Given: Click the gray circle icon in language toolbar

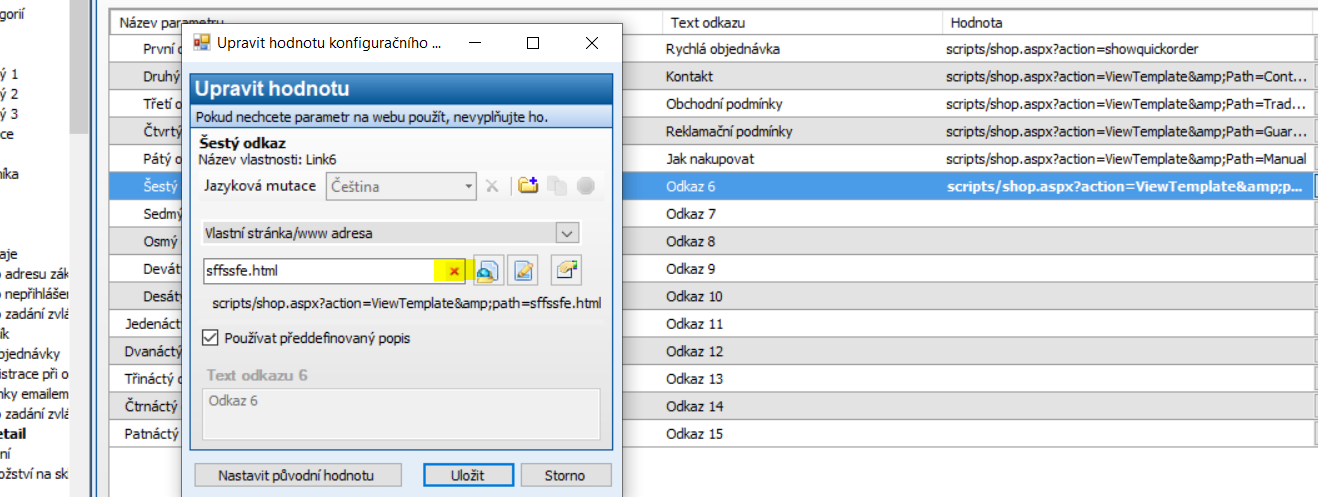Looking at the screenshot, I should 586,186.
